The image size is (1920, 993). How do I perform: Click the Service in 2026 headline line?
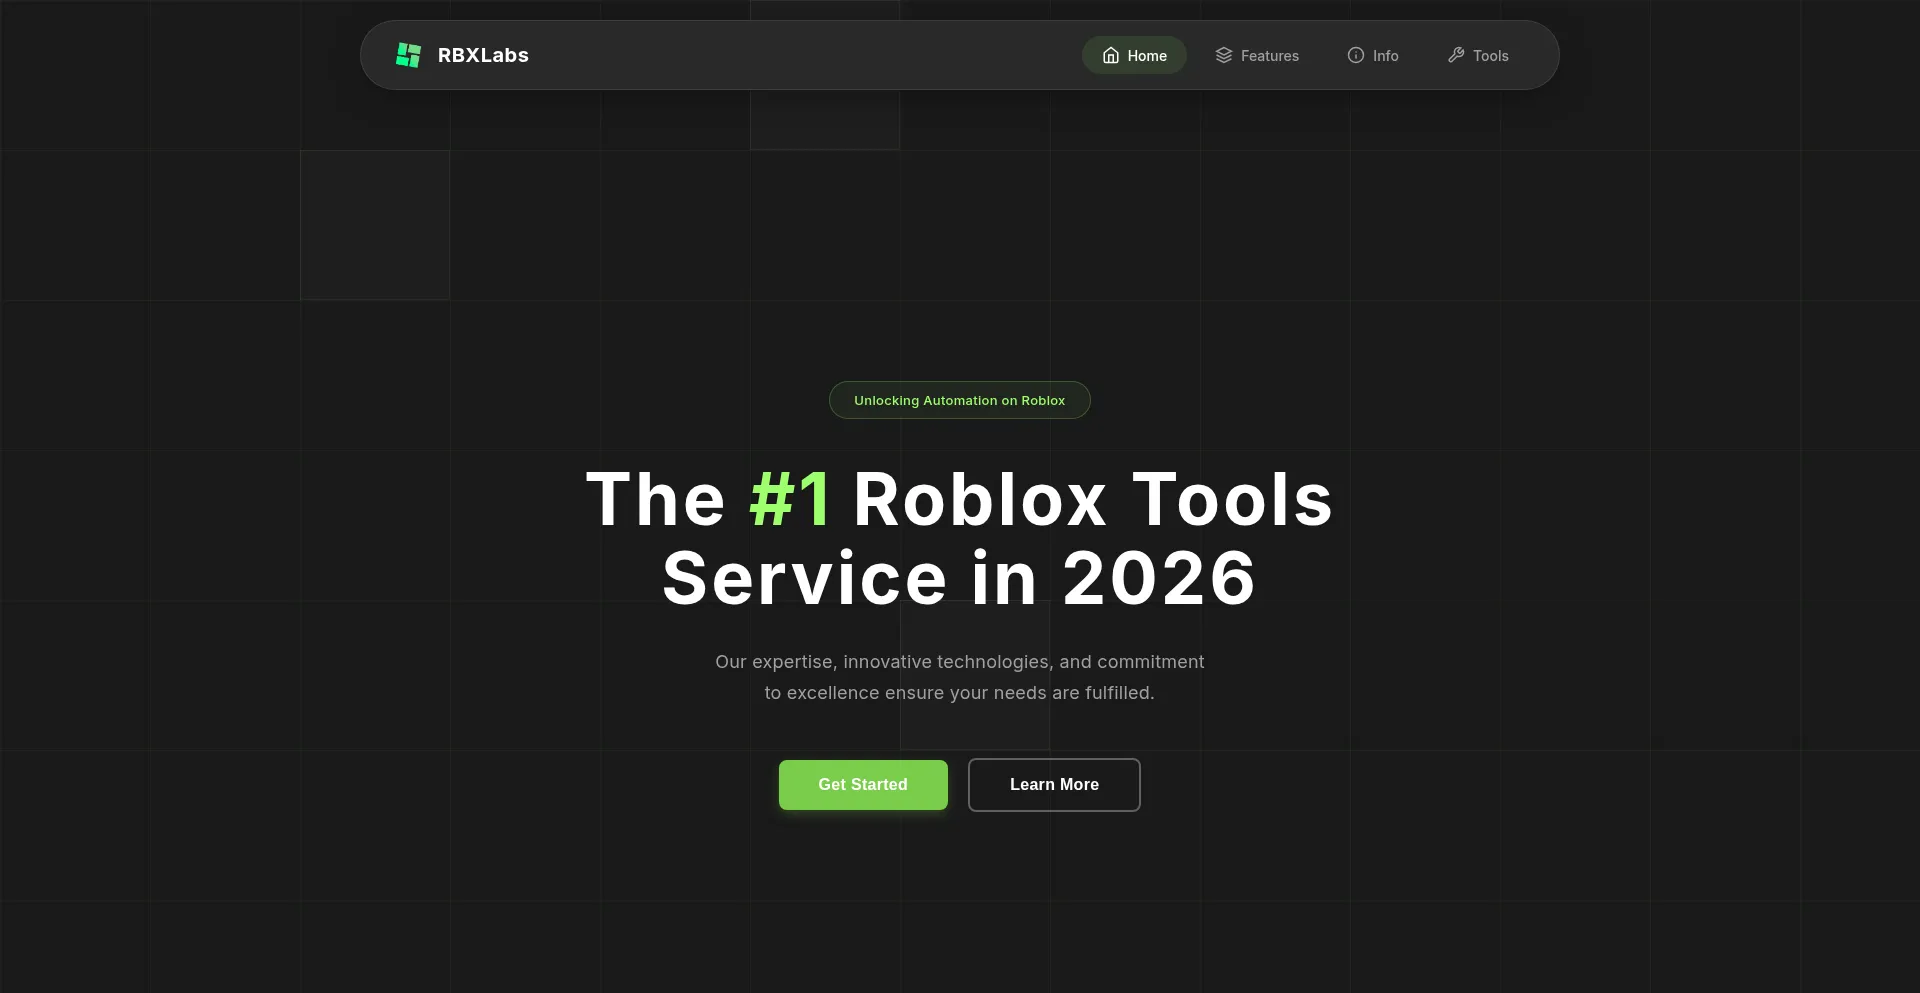tap(959, 578)
